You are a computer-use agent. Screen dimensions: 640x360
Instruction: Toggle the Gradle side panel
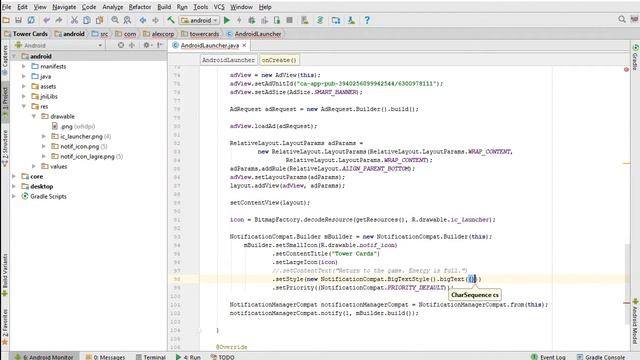coord(635,58)
